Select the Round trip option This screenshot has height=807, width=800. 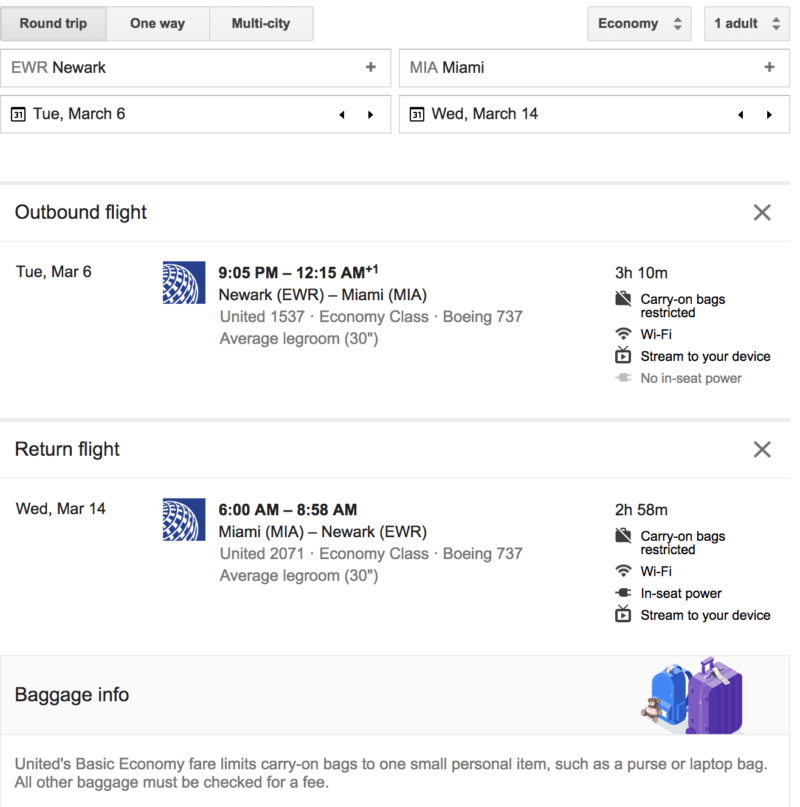53,23
